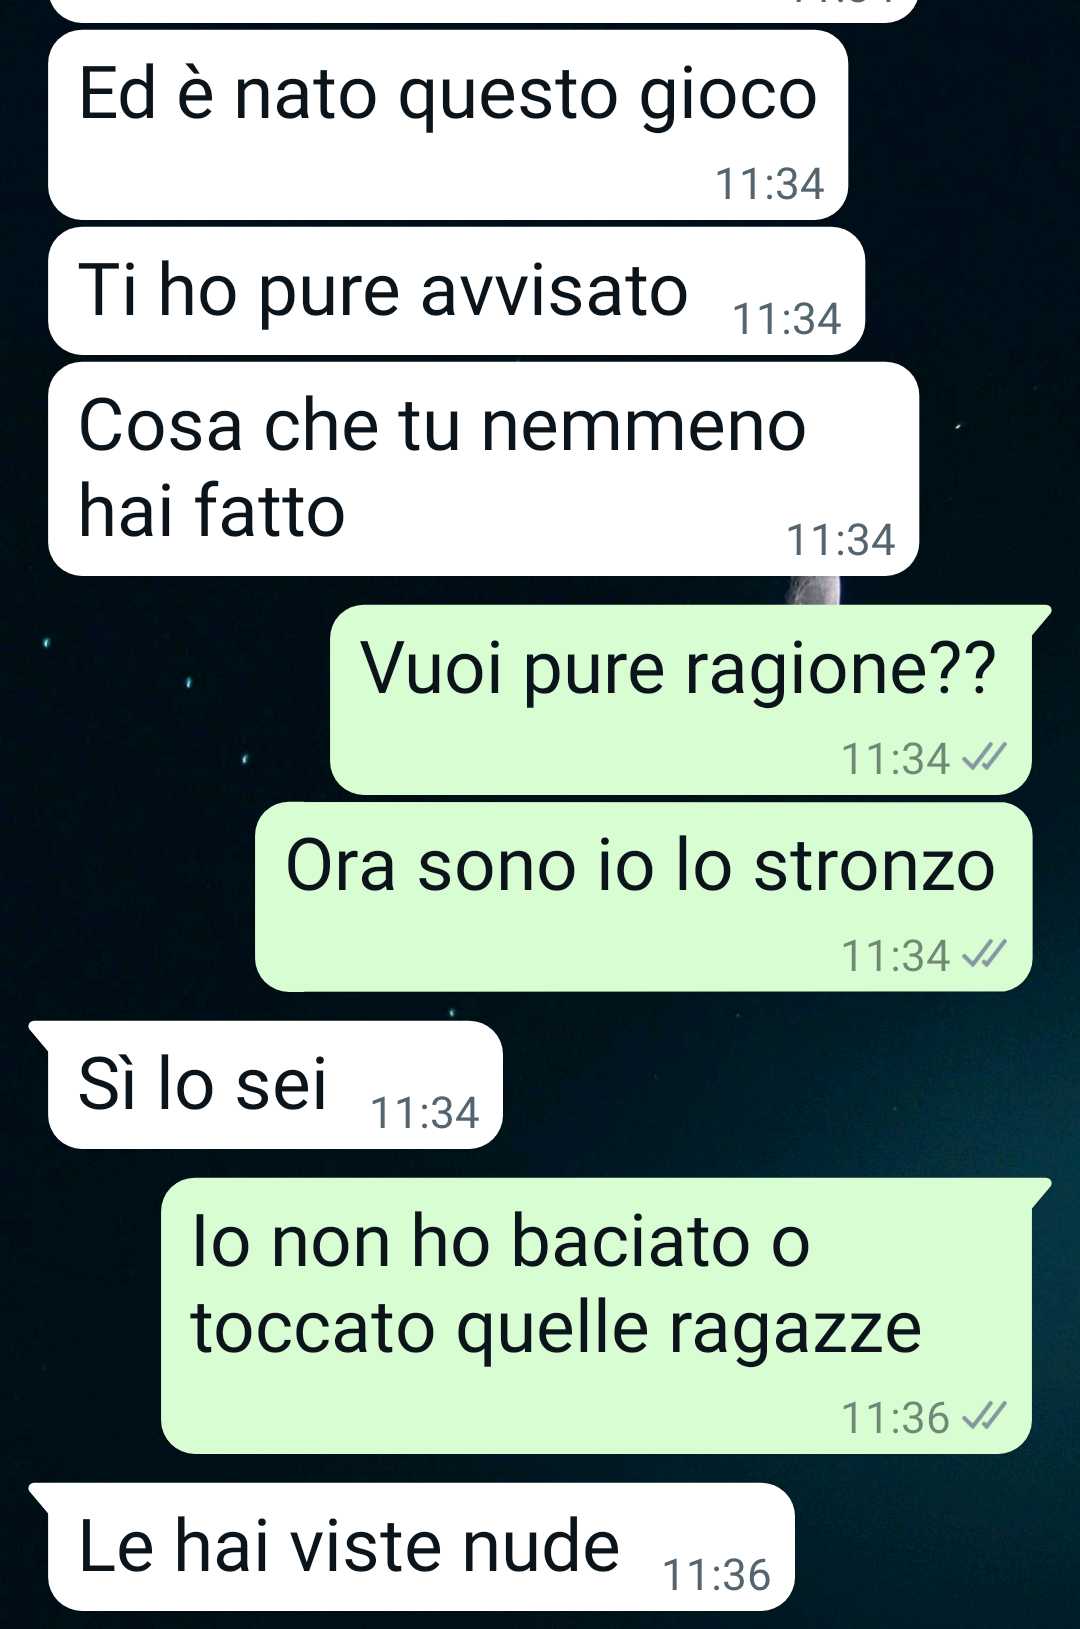The image size is (1080, 1629).
Task: Select the 'Vuoi pure ragione??' sent message
Action: click(681, 700)
